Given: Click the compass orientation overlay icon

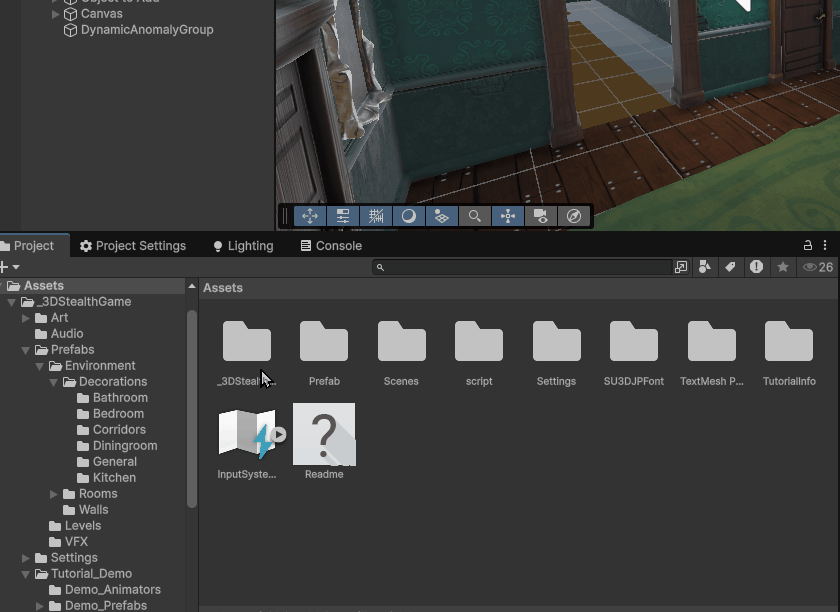Looking at the screenshot, I should tap(573, 216).
